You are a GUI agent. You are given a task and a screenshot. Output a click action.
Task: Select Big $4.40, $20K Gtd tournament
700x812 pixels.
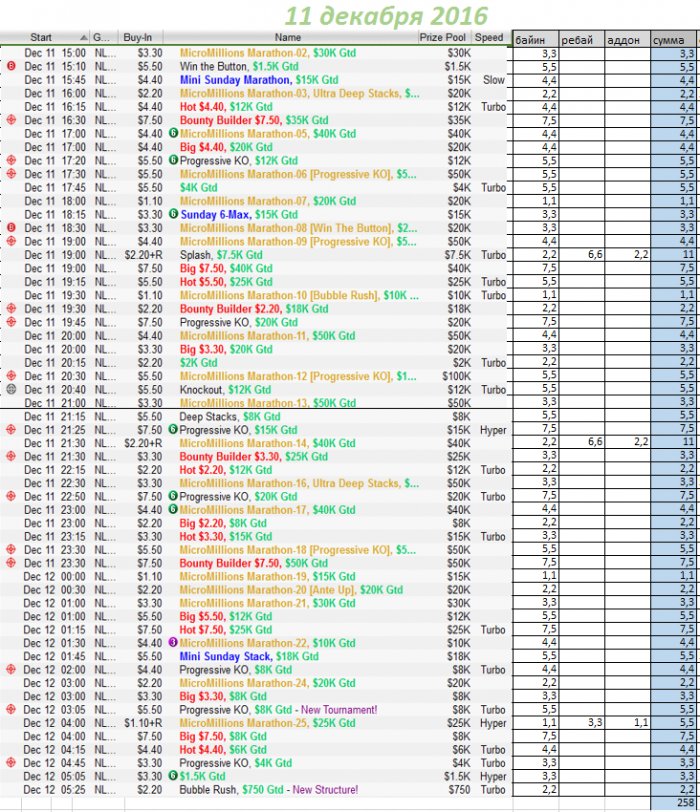tap(226, 147)
